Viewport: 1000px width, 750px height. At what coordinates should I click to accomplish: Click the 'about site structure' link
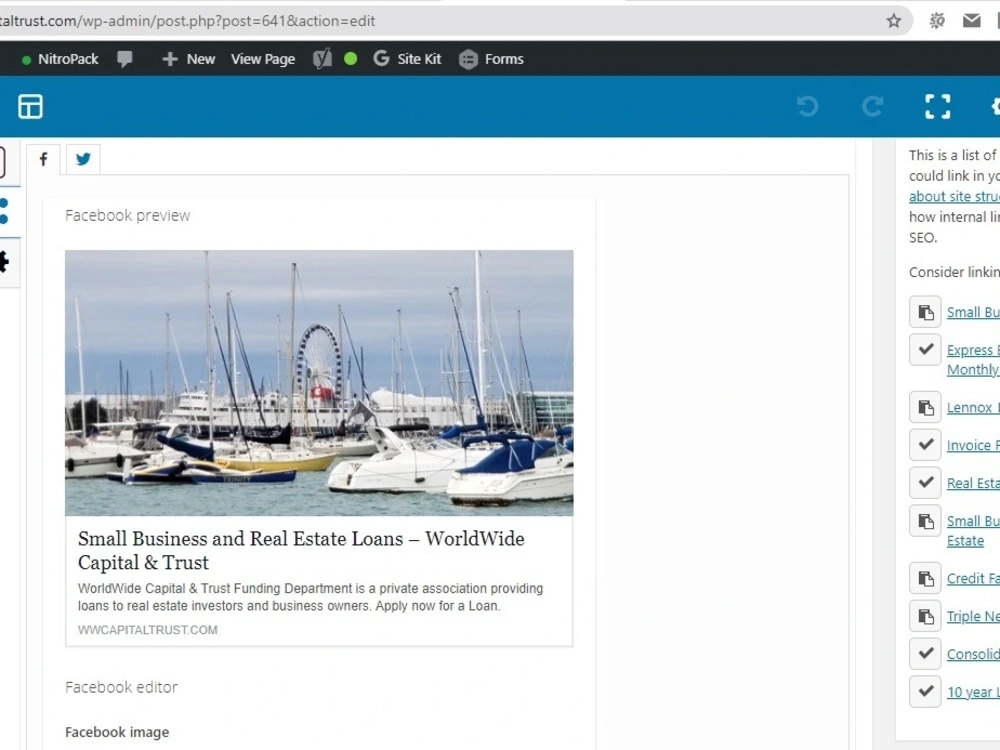point(954,196)
